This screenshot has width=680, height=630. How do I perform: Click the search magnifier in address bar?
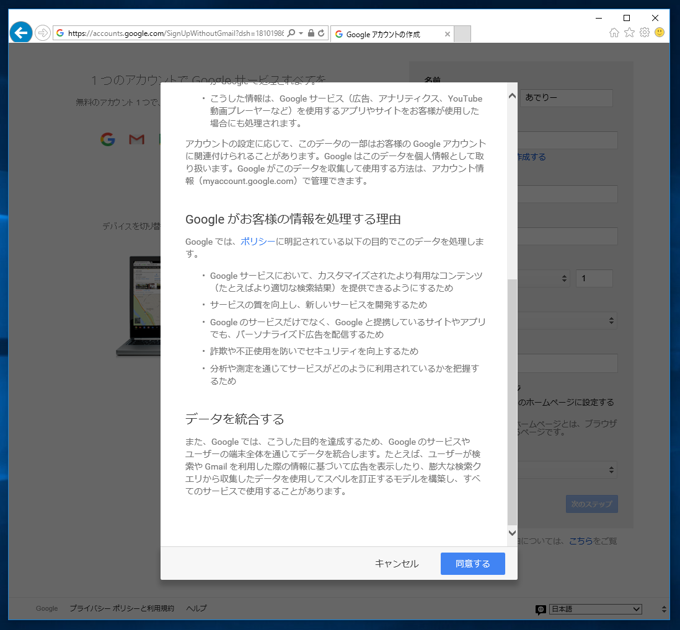(x=291, y=33)
